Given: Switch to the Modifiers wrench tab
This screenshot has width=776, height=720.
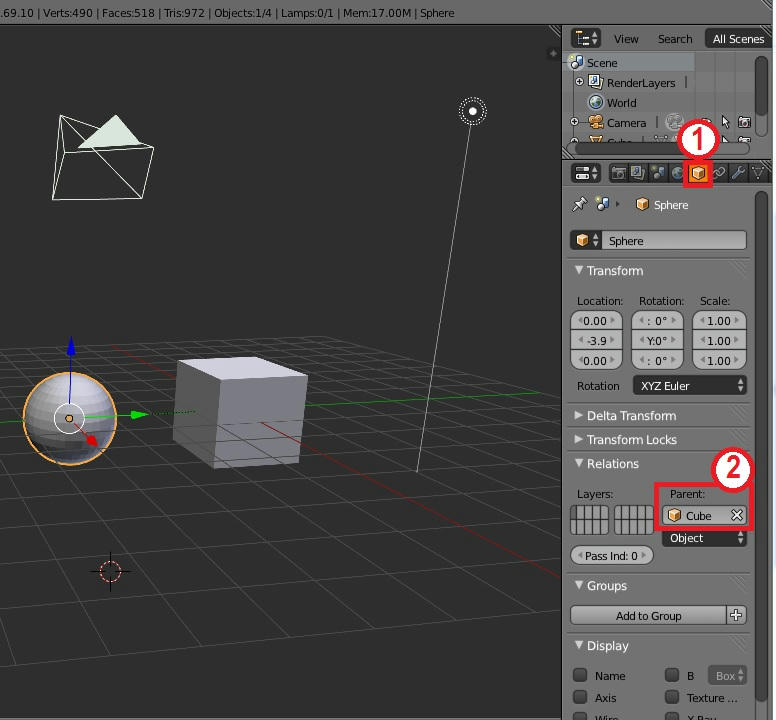Looking at the screenshot, I should 738,173.
